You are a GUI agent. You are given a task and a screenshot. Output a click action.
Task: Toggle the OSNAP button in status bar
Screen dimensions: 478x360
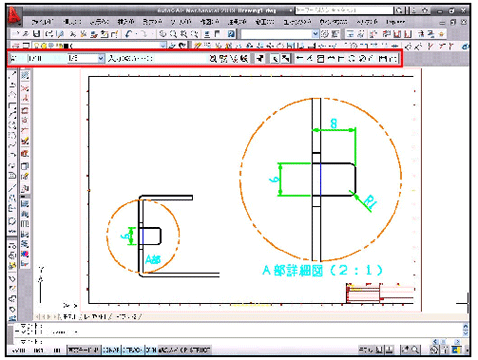point(112,350)
